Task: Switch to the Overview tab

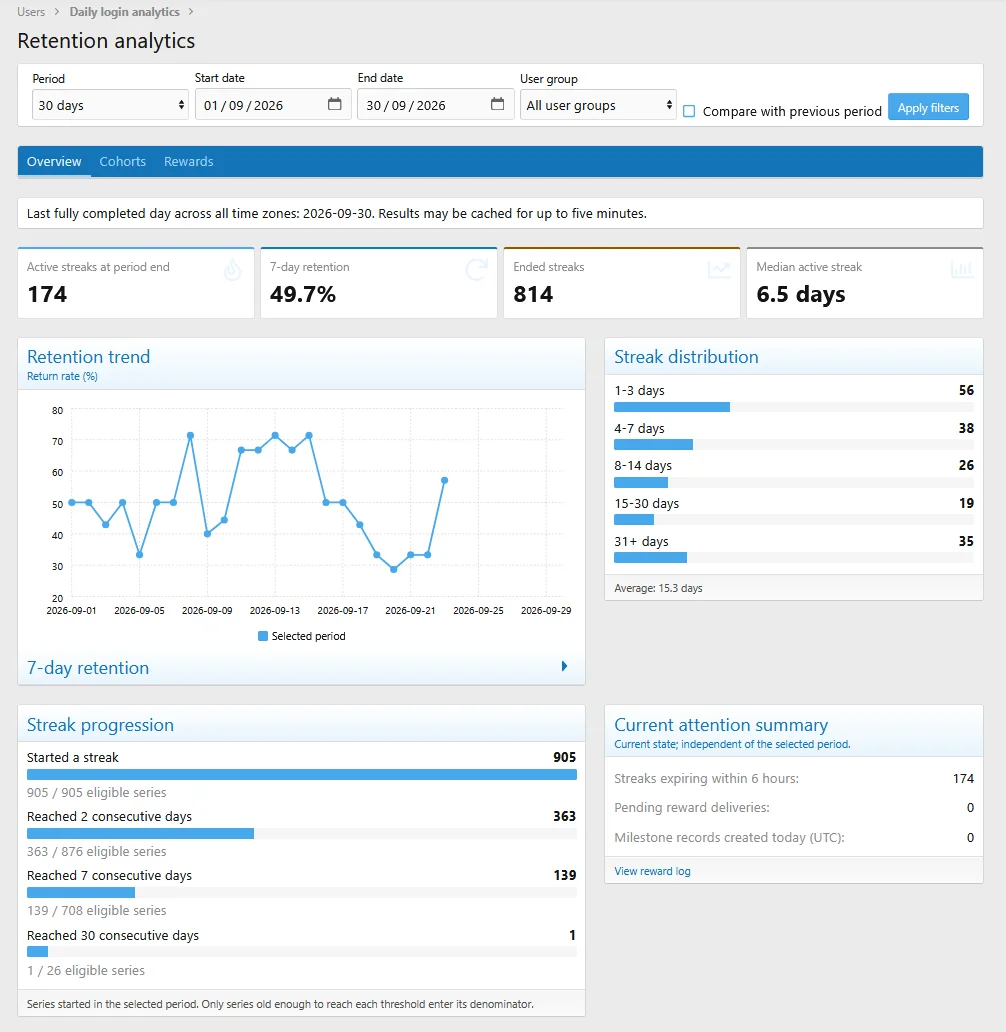Action: coord(54,161)
